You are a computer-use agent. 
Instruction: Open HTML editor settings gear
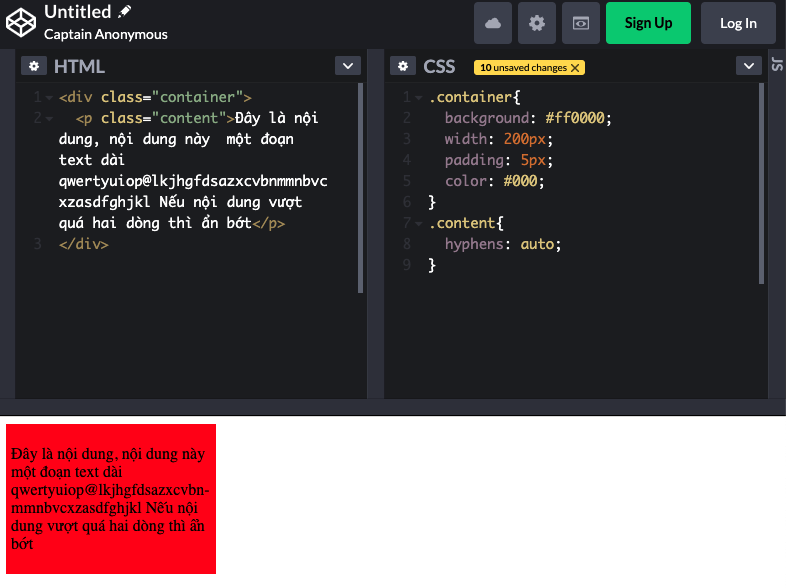[34, 66]
